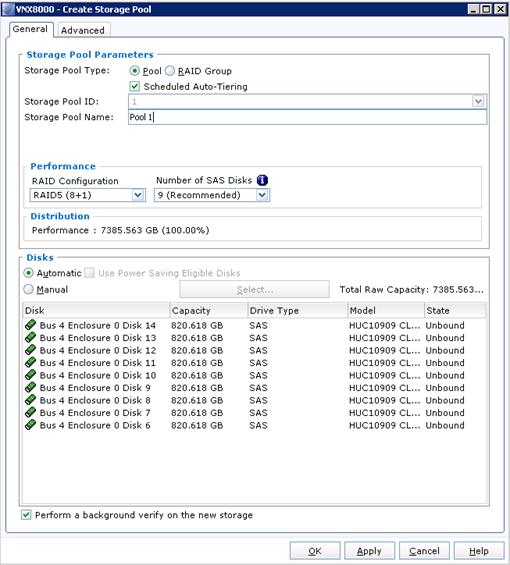510x565 pixels.
Task: Click the Unbound state of Disk 12
Action: coord(445,350)
